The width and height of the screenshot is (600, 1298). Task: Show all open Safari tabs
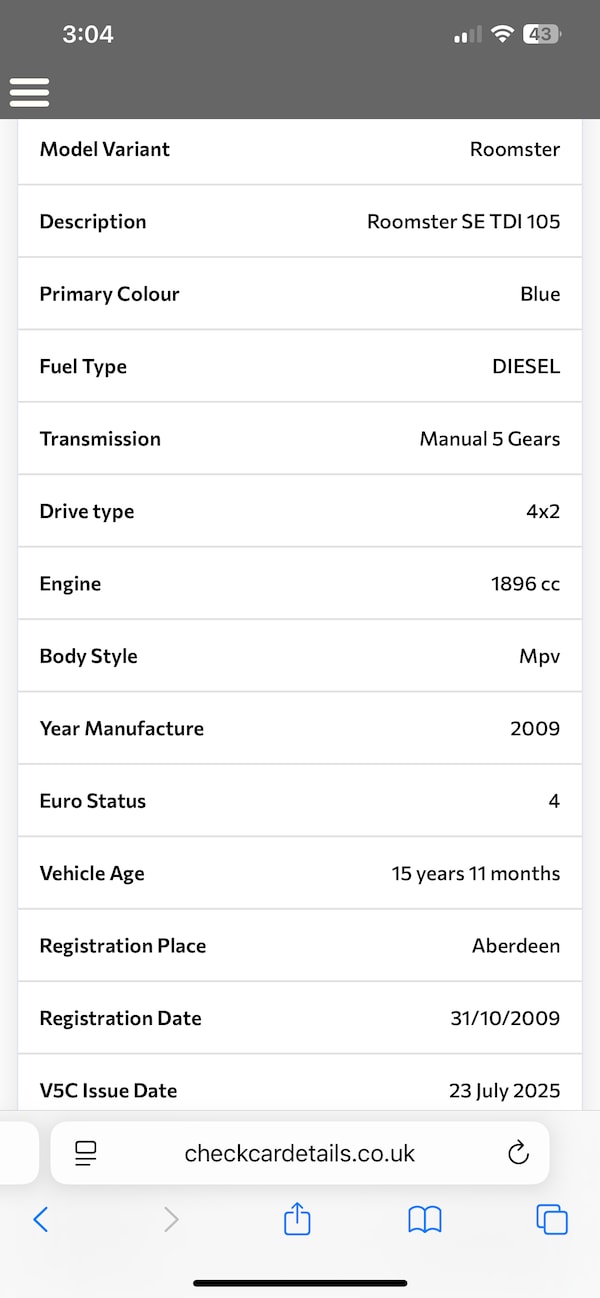click(x=552, y=1219)
